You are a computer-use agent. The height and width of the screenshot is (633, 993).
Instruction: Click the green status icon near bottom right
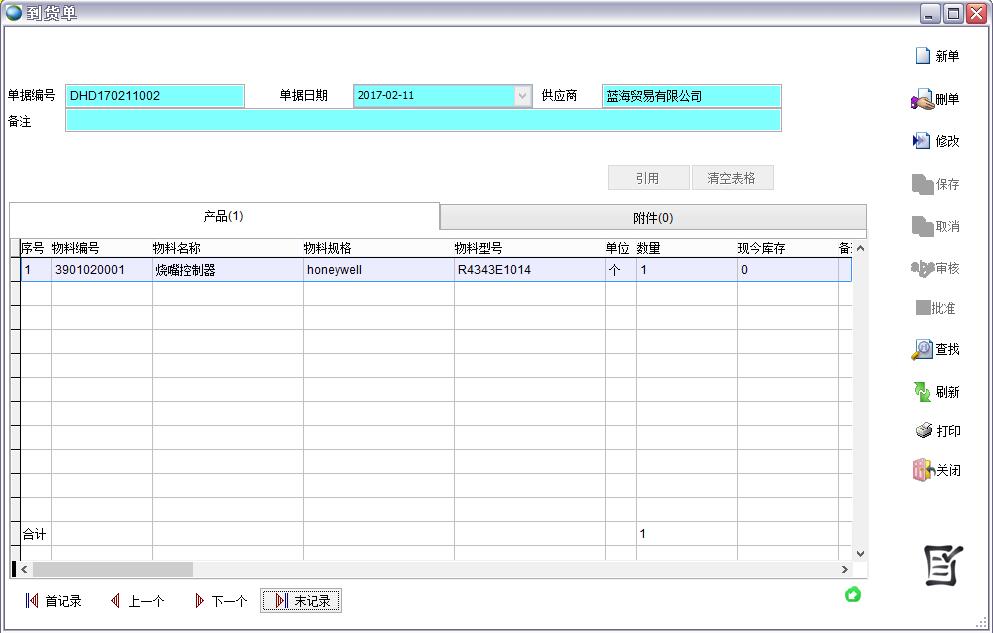[x=853, y=595]
